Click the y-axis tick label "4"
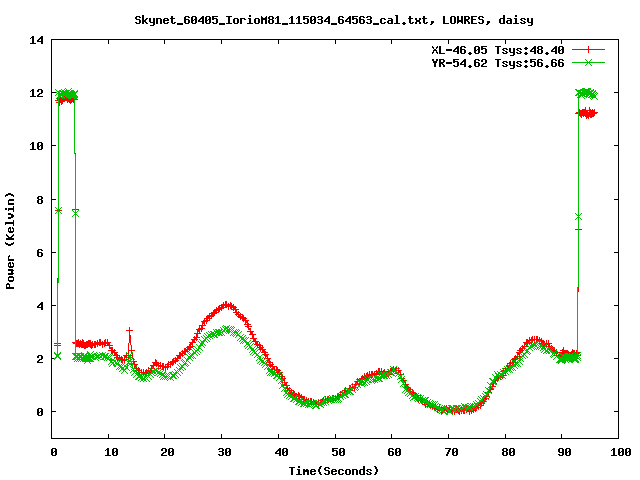 tap(40, 306)
